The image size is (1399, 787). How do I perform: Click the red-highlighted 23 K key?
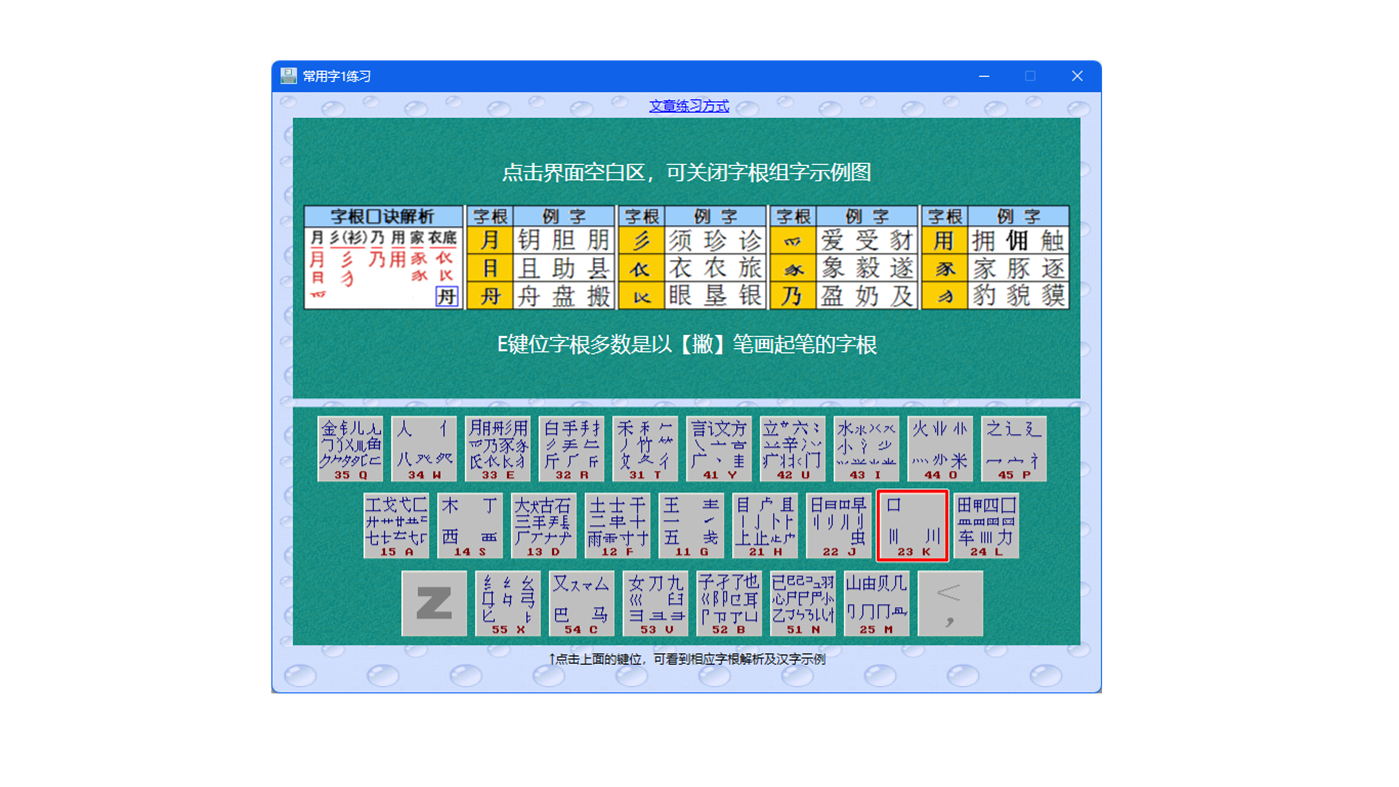pyautogui.click(x=912, y=525)
